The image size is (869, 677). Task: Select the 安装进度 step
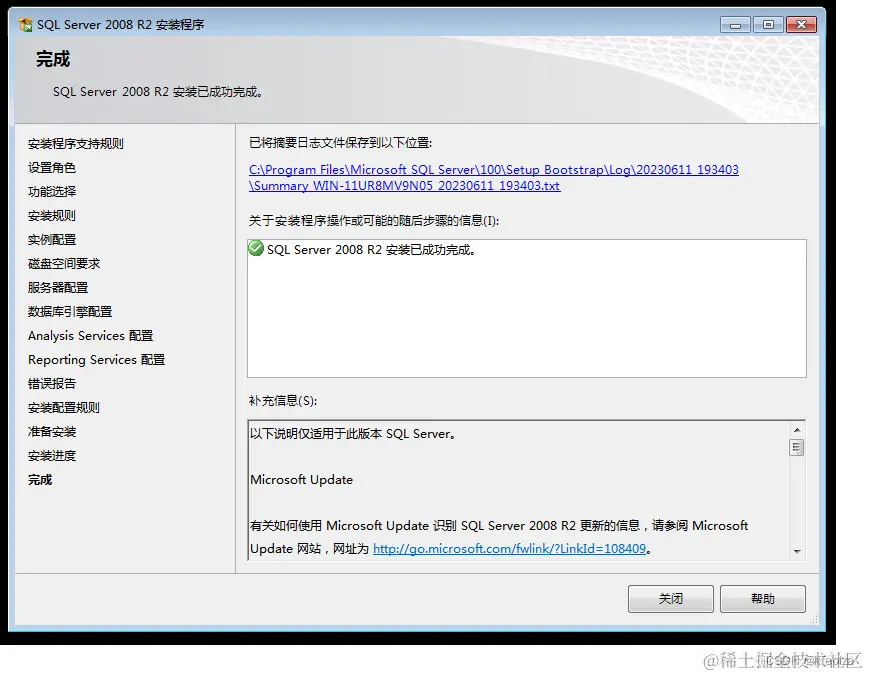tap(52, 455)
